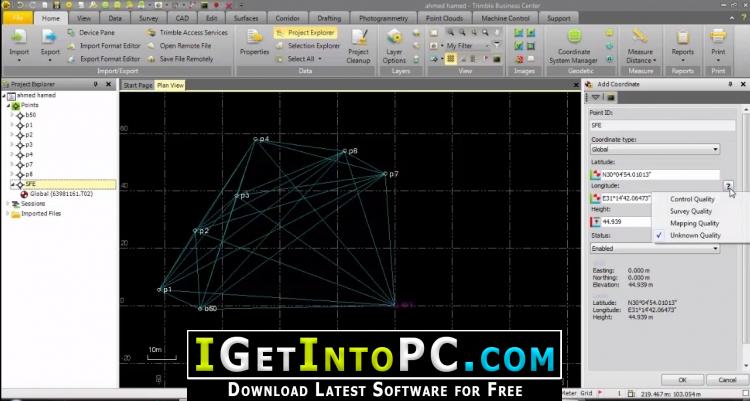Toggle grid display in View group

click(451, 59)
